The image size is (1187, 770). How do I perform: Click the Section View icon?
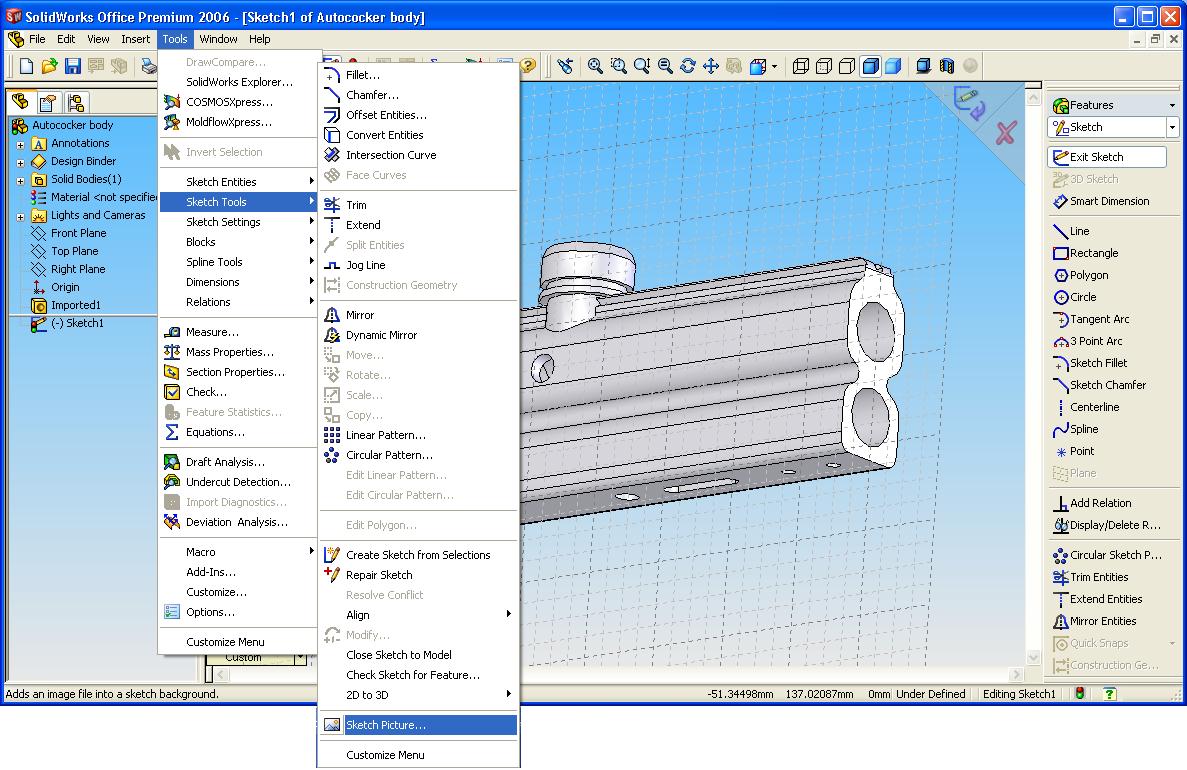tap(946, 67)
